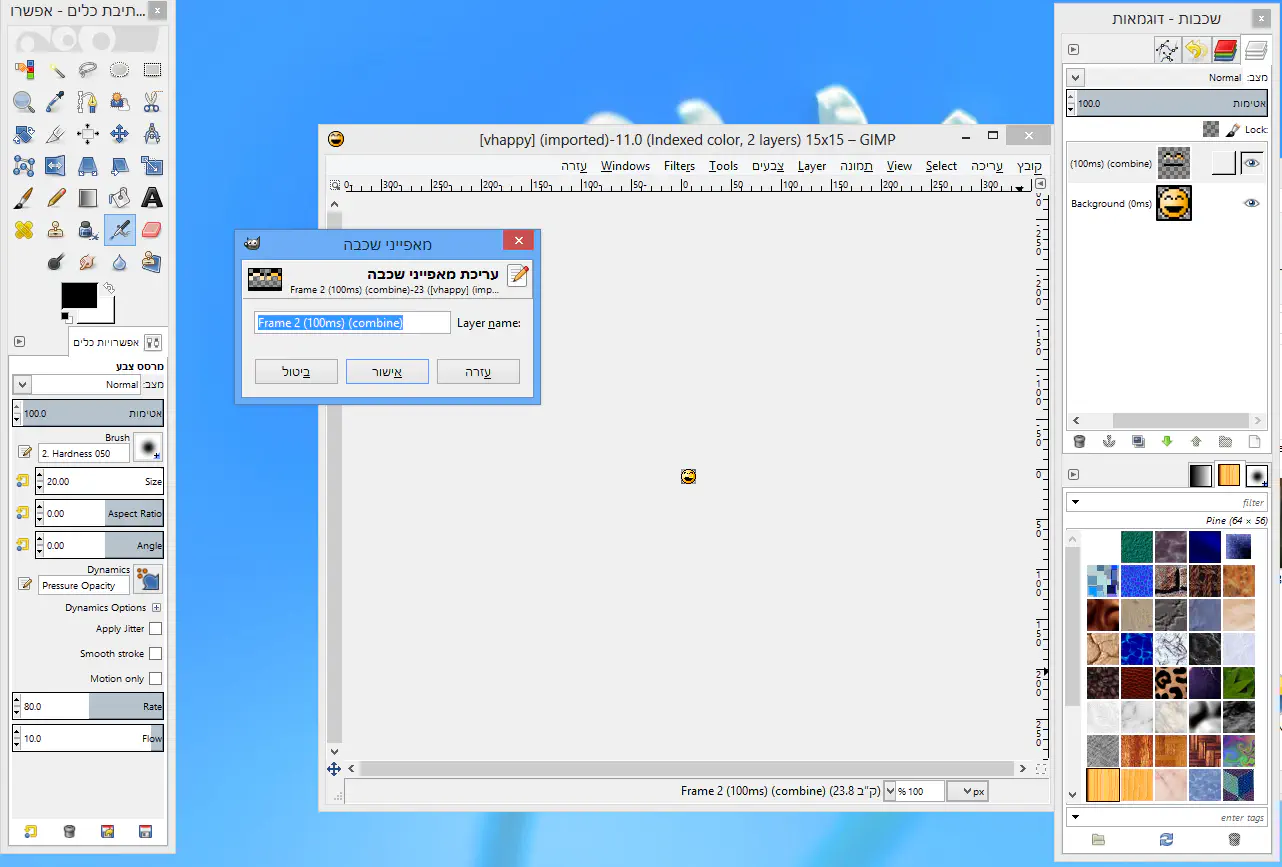Select the Text tool in toolbox

pyautogui.click(x=152, y=197)
